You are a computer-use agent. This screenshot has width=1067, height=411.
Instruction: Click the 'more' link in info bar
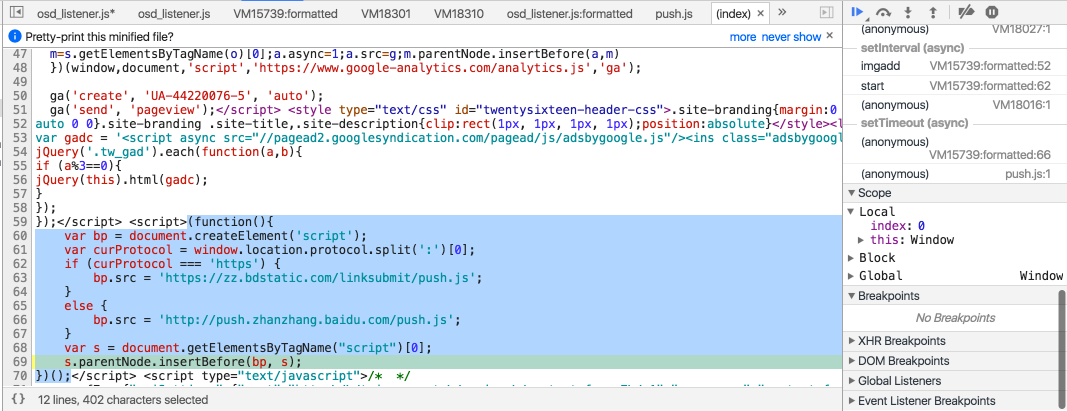click(742, 37)
